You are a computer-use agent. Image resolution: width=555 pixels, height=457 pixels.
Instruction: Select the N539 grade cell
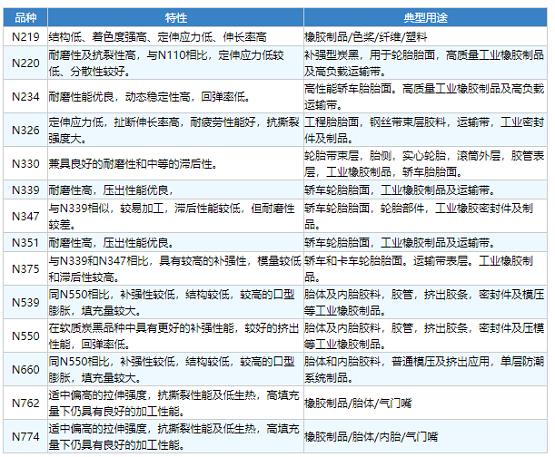(x=25, y=302)
